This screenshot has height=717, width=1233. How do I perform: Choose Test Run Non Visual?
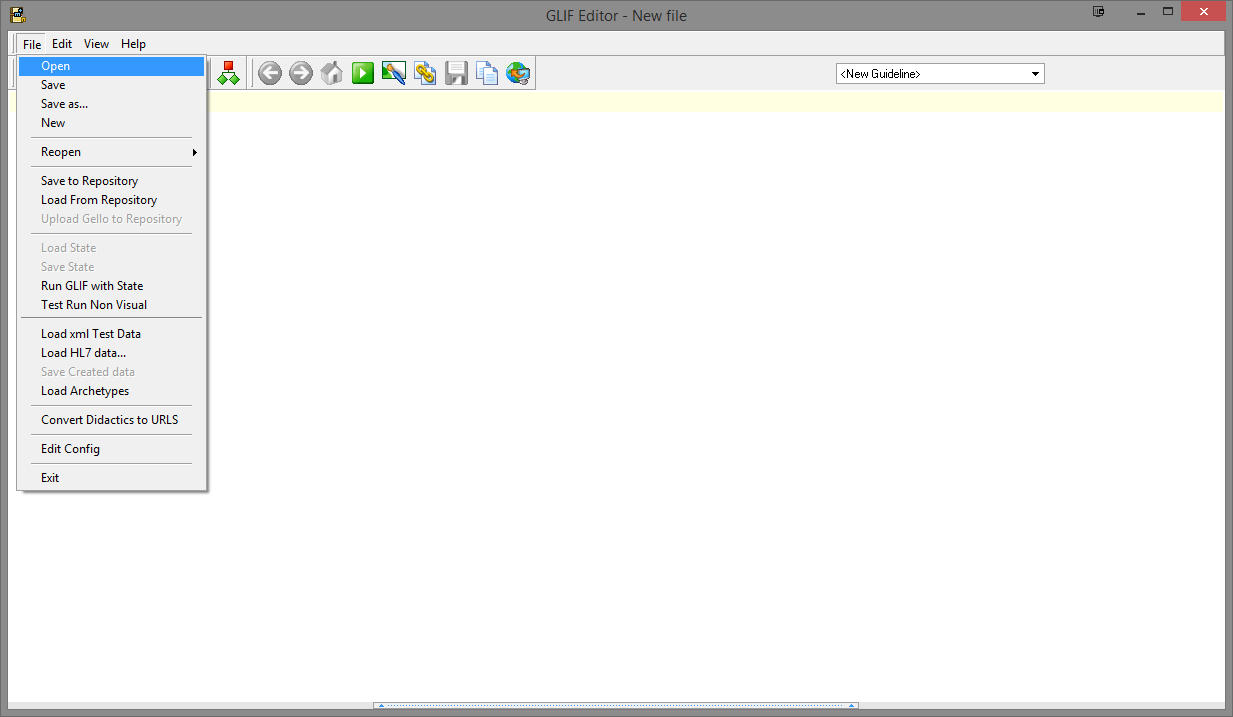pyautogui.click(x=112, y=305)
